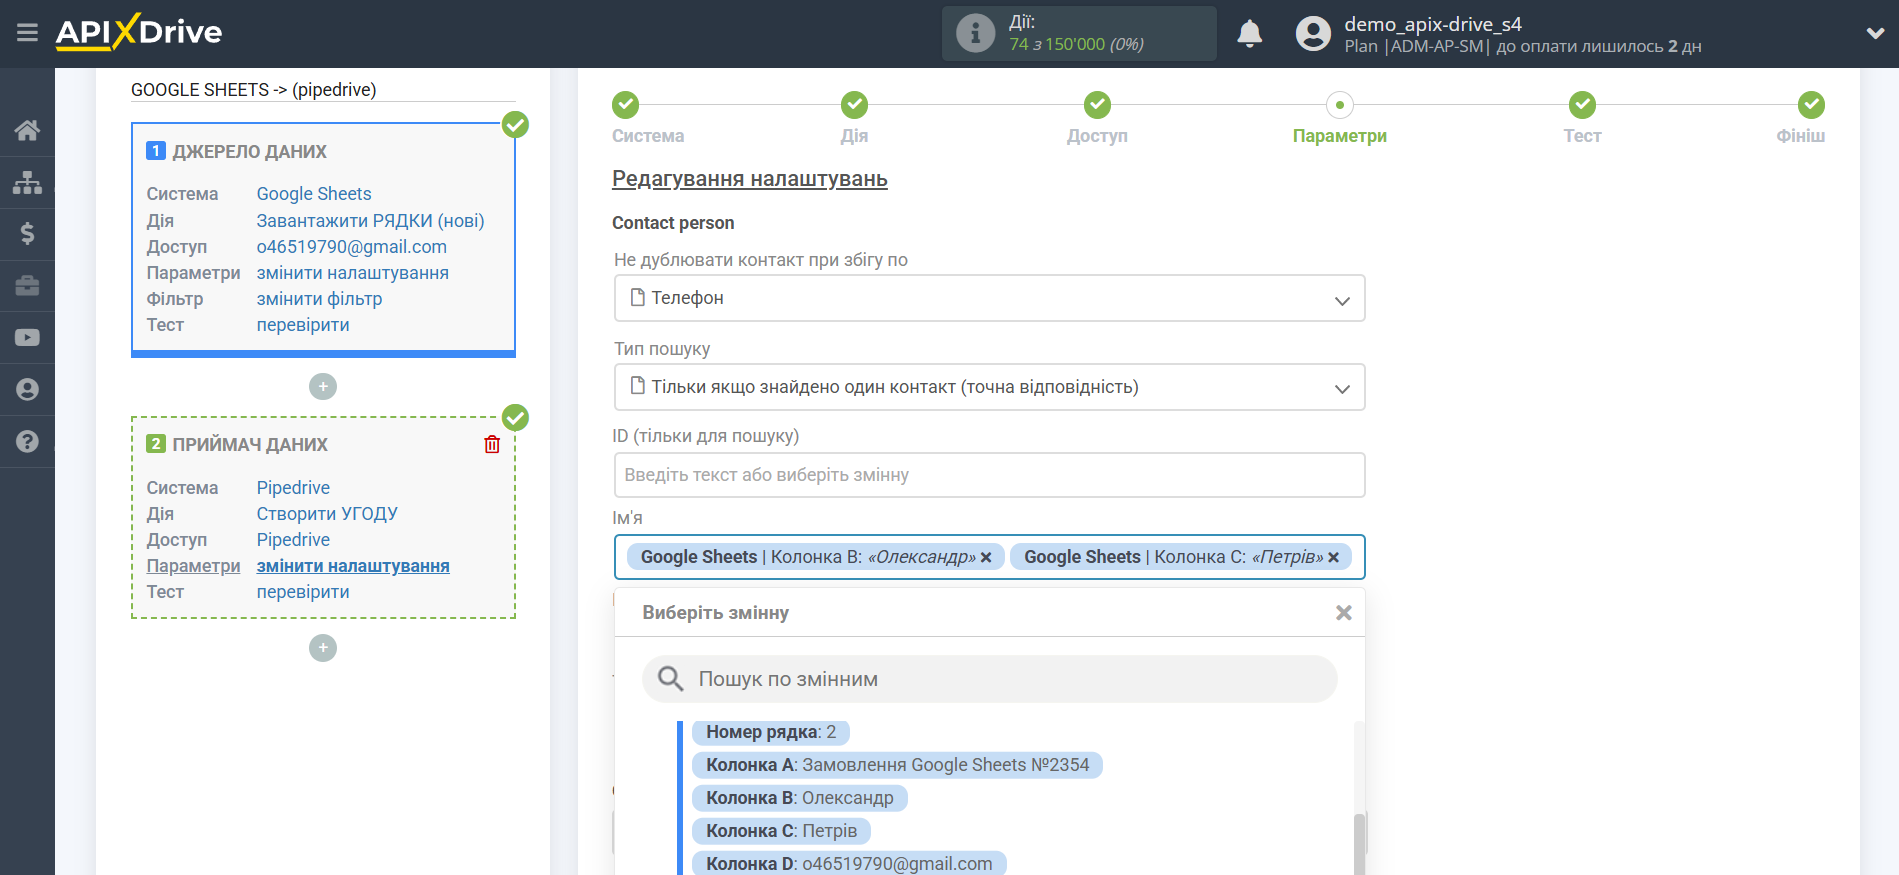
Task: Click o46519790@gmail.com access link
Action: [x=351, y=247]
